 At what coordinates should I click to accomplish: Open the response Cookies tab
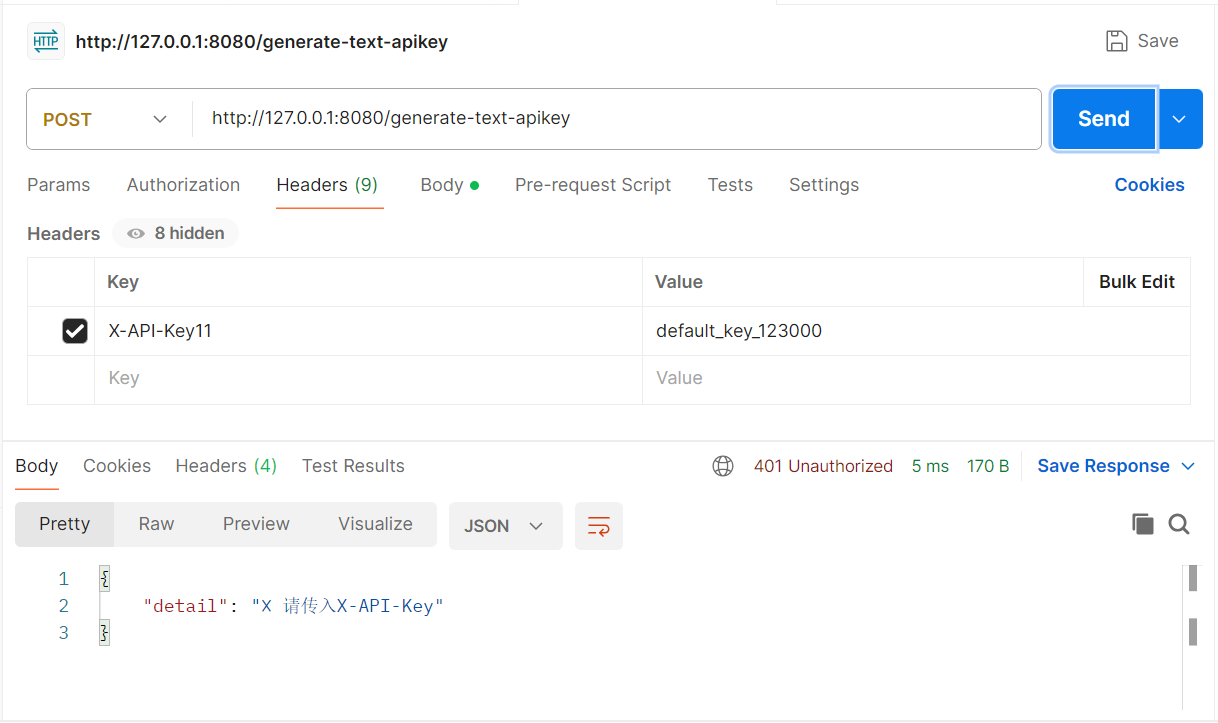point(117,466)
